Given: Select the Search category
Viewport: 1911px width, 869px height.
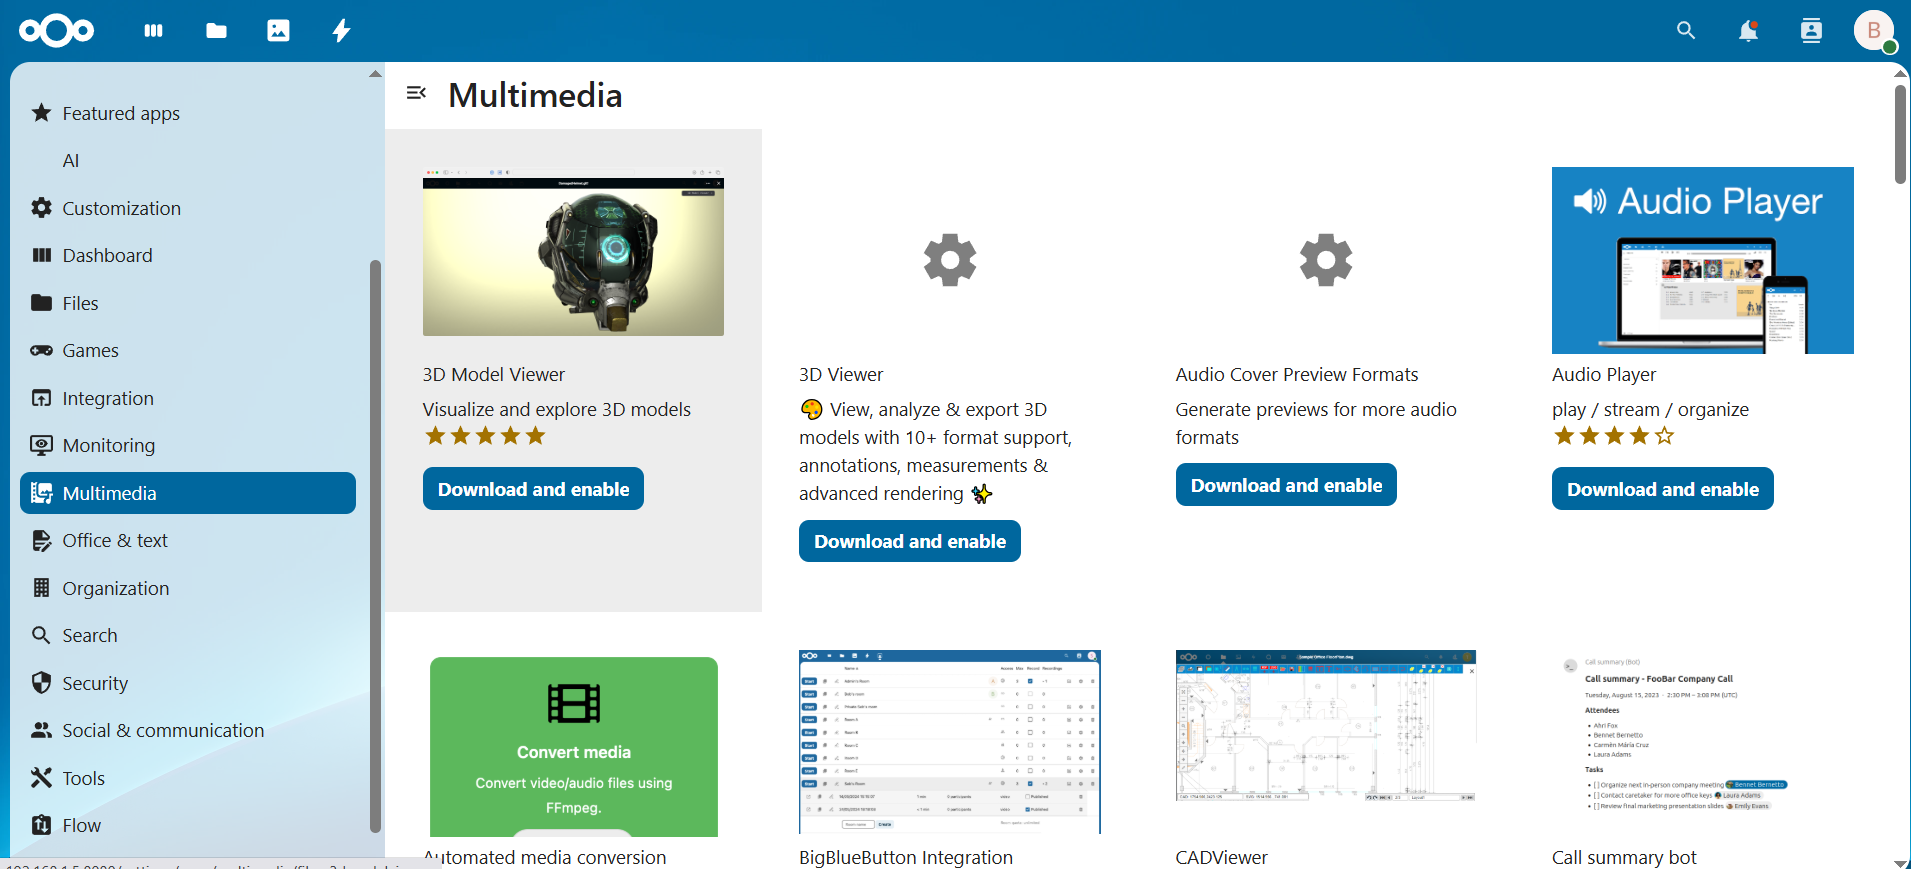Looking at the screenshot, I should point(188,635).
